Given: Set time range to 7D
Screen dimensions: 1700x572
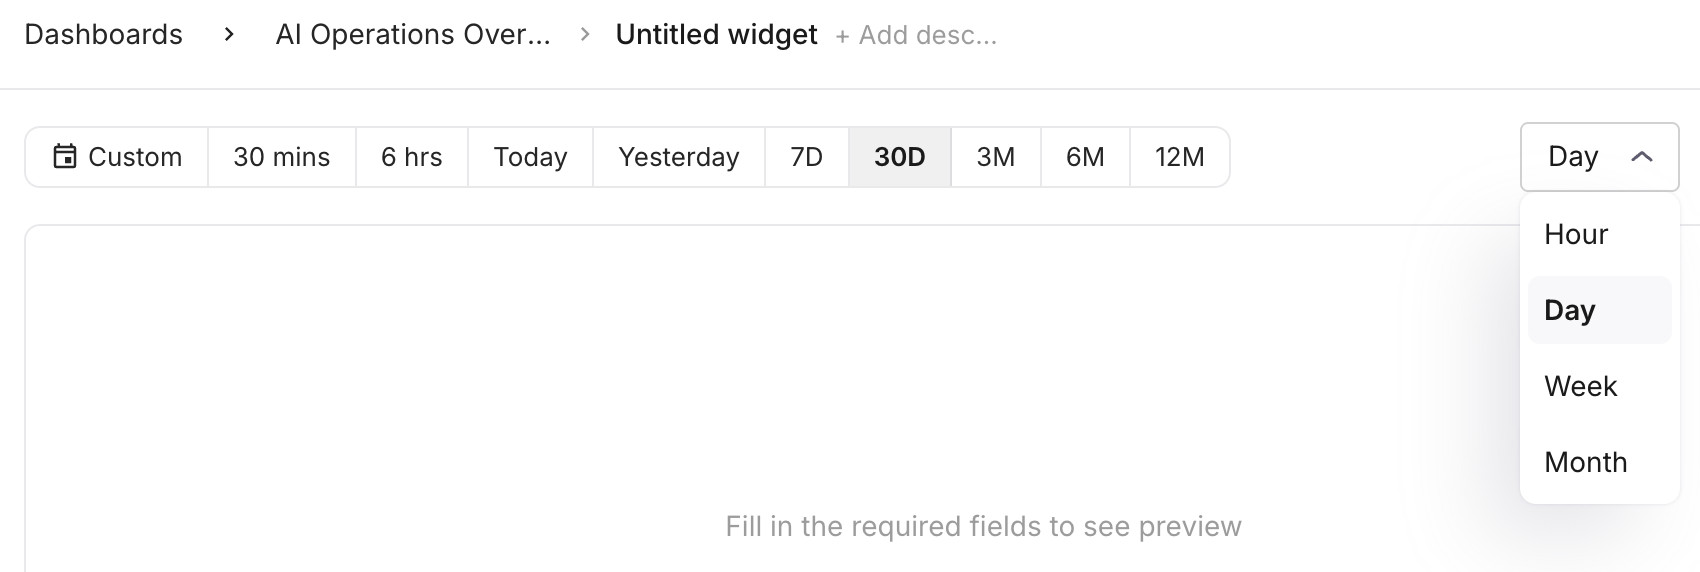Looking at the screenshot, I should click(x=806, y=157).
